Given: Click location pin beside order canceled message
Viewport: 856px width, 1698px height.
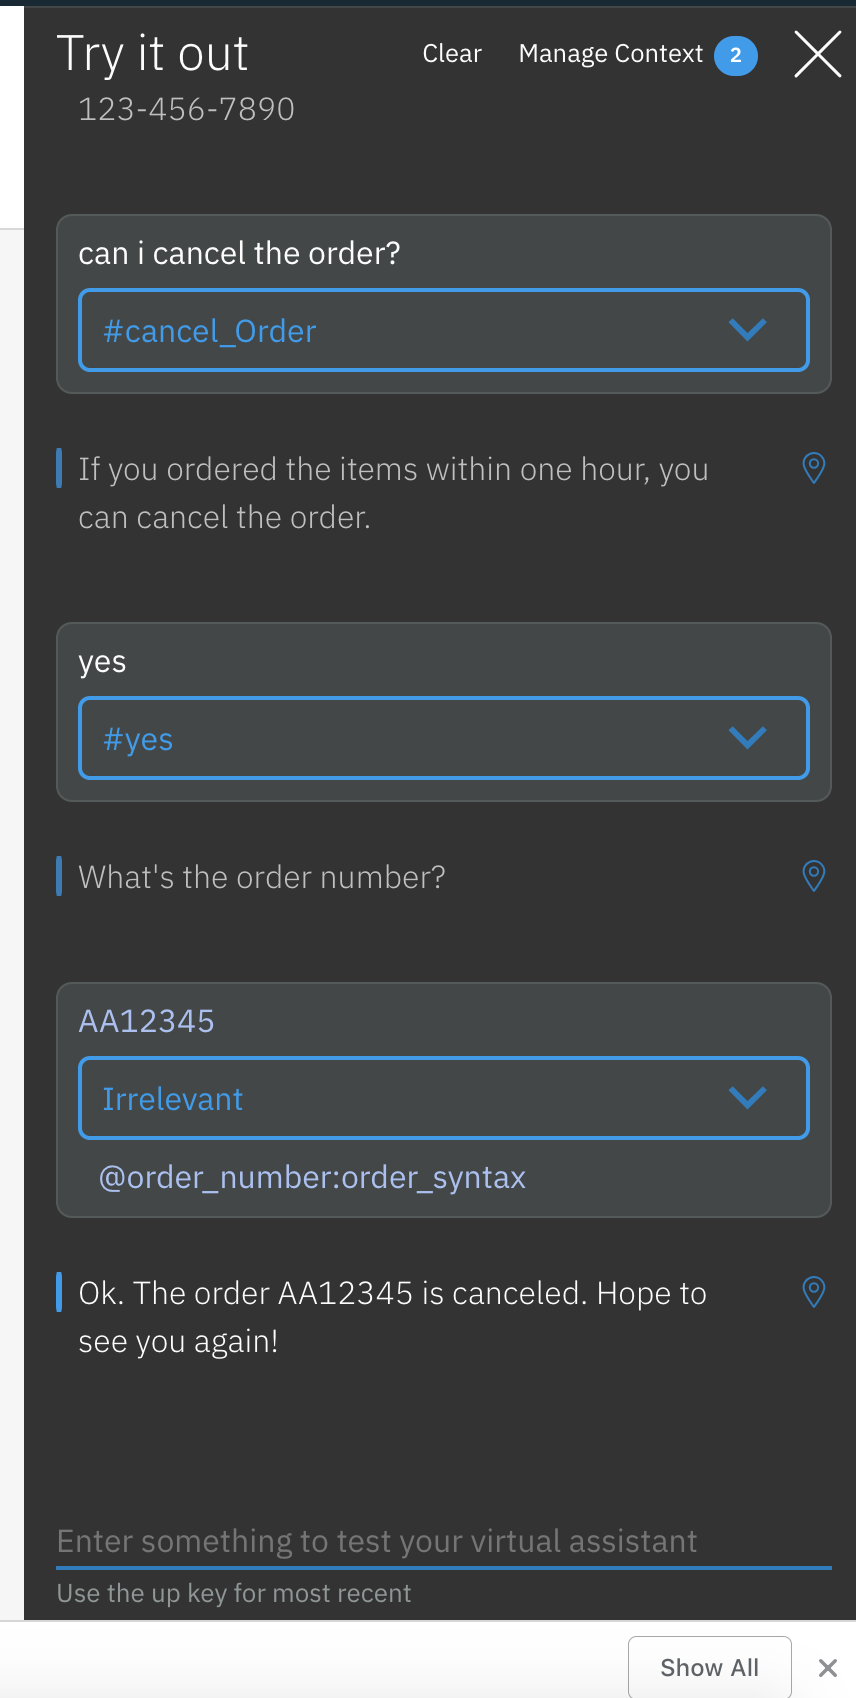Looking at the screenshot, I should 814,1291.
